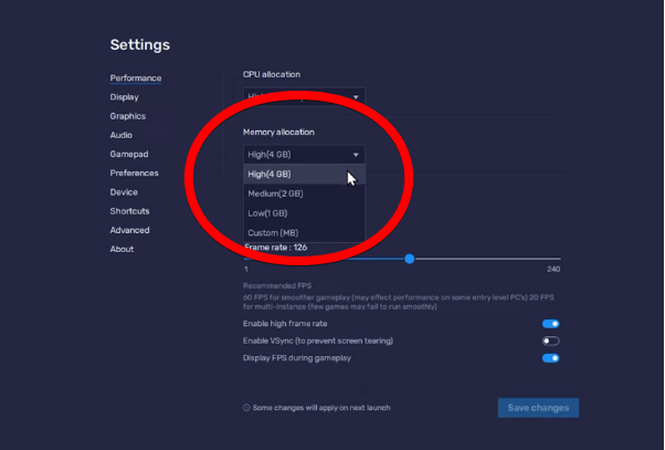
Task: Select the Gamepad settings tab
Action: [129, 154]
